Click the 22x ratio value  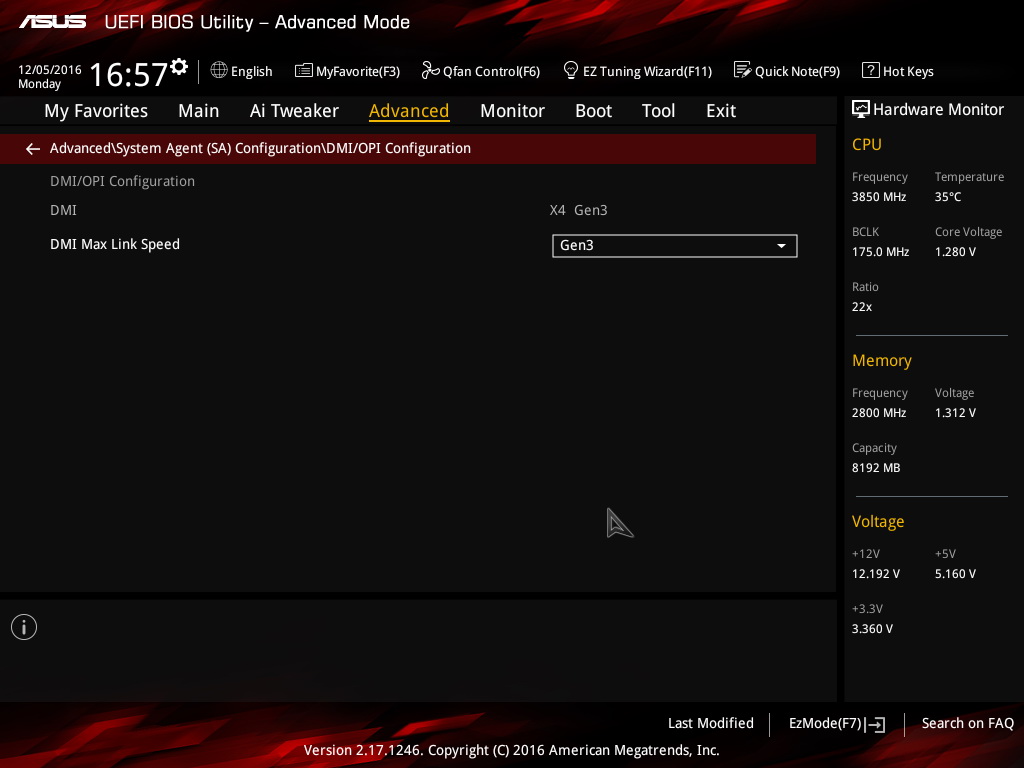point(862,306)
